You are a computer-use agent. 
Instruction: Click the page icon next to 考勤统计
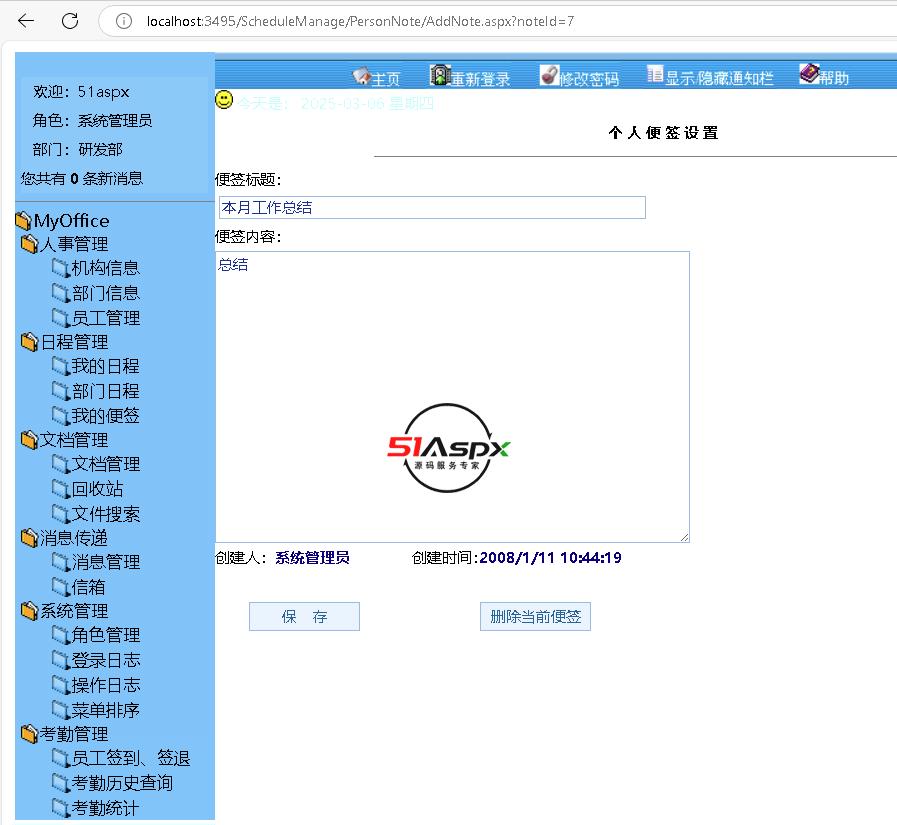[x=61, y=808]
